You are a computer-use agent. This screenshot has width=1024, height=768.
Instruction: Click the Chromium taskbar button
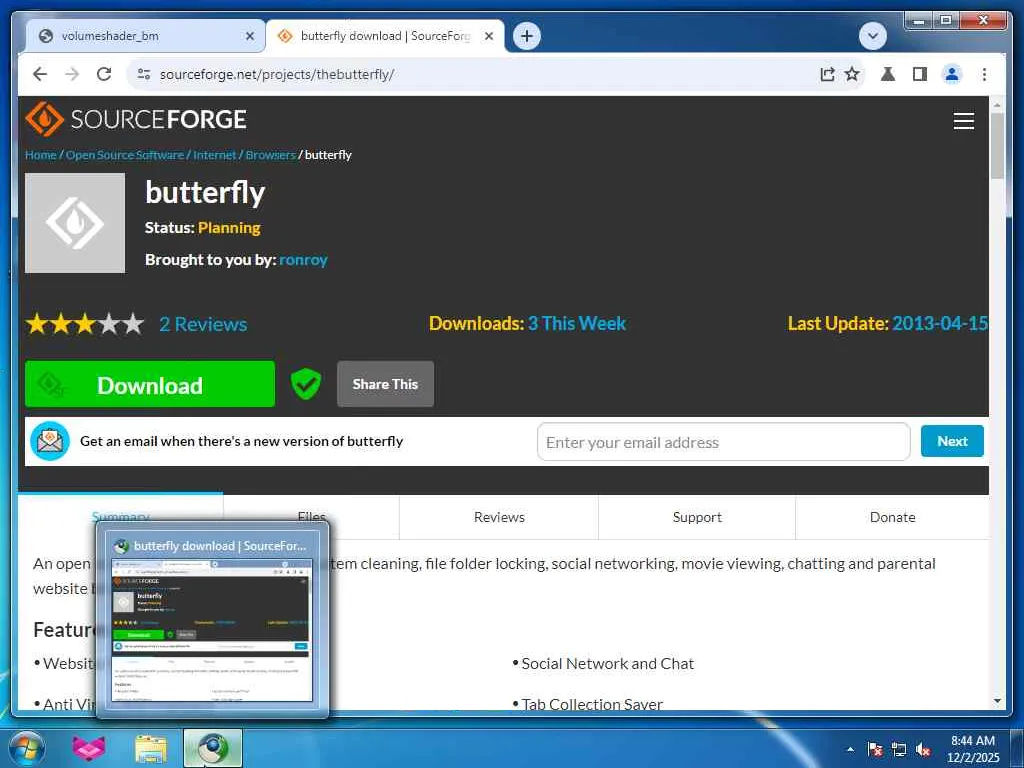pos(213,748)
